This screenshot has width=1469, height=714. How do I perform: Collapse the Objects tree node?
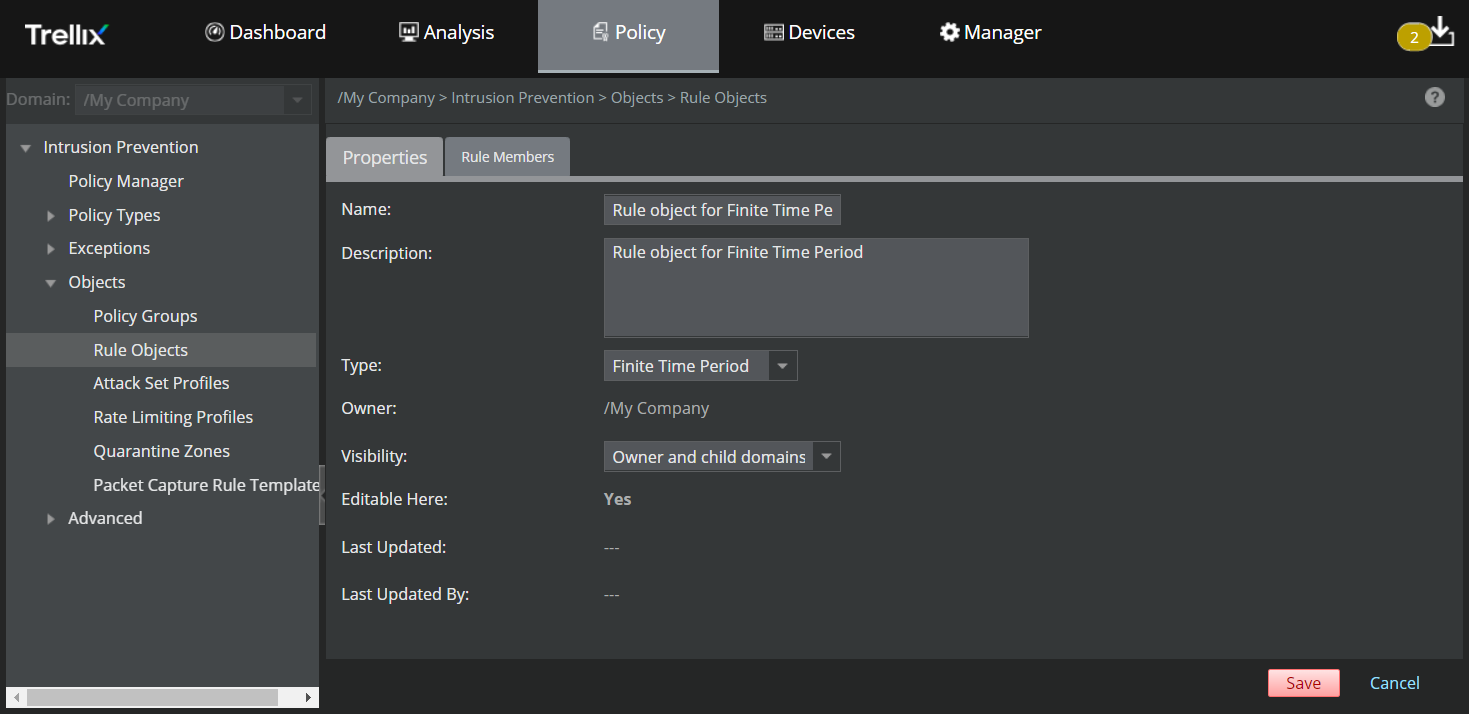pos(51,283)
